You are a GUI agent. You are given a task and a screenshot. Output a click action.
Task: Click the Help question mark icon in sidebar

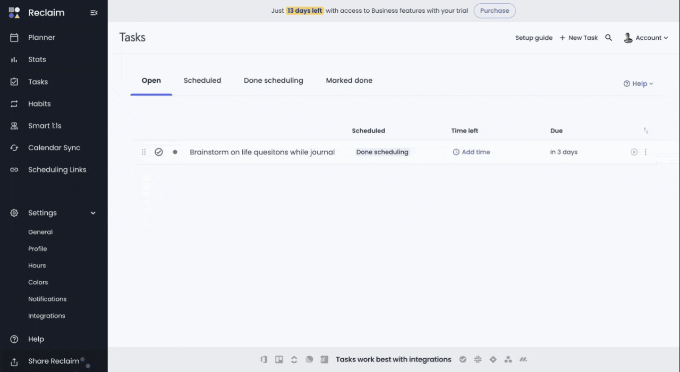click(14, 339)
